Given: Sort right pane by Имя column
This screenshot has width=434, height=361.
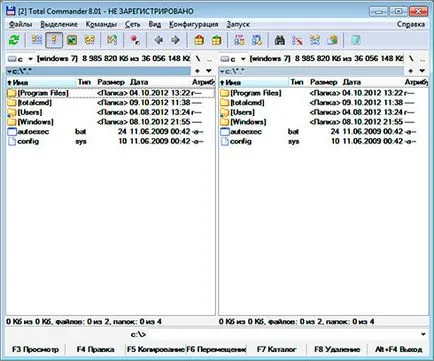Looking at the screenshot, I should (x=254, y=82).
